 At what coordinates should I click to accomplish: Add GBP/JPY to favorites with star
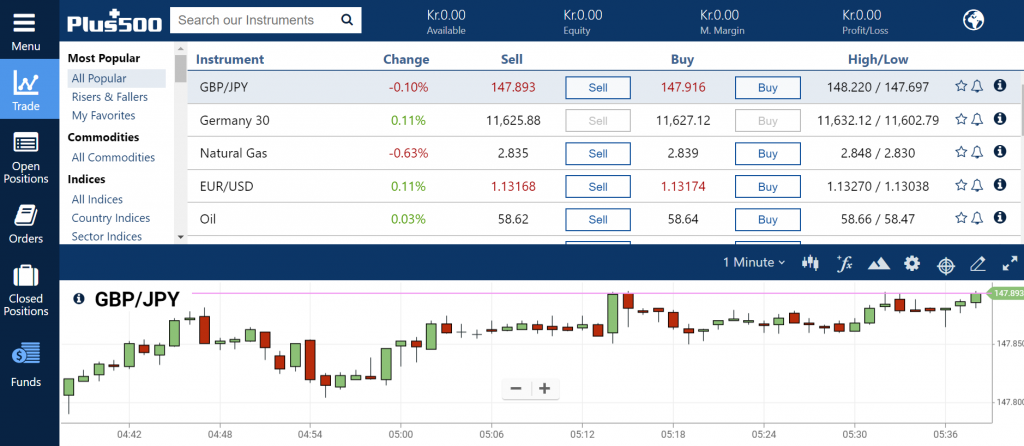point(961,87)
